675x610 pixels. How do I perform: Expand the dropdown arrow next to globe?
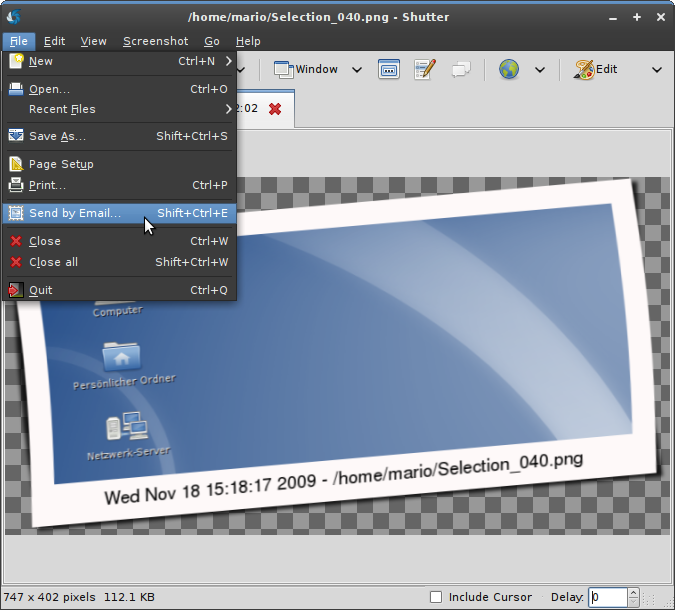pyautogui.click(x=540, y=69)
